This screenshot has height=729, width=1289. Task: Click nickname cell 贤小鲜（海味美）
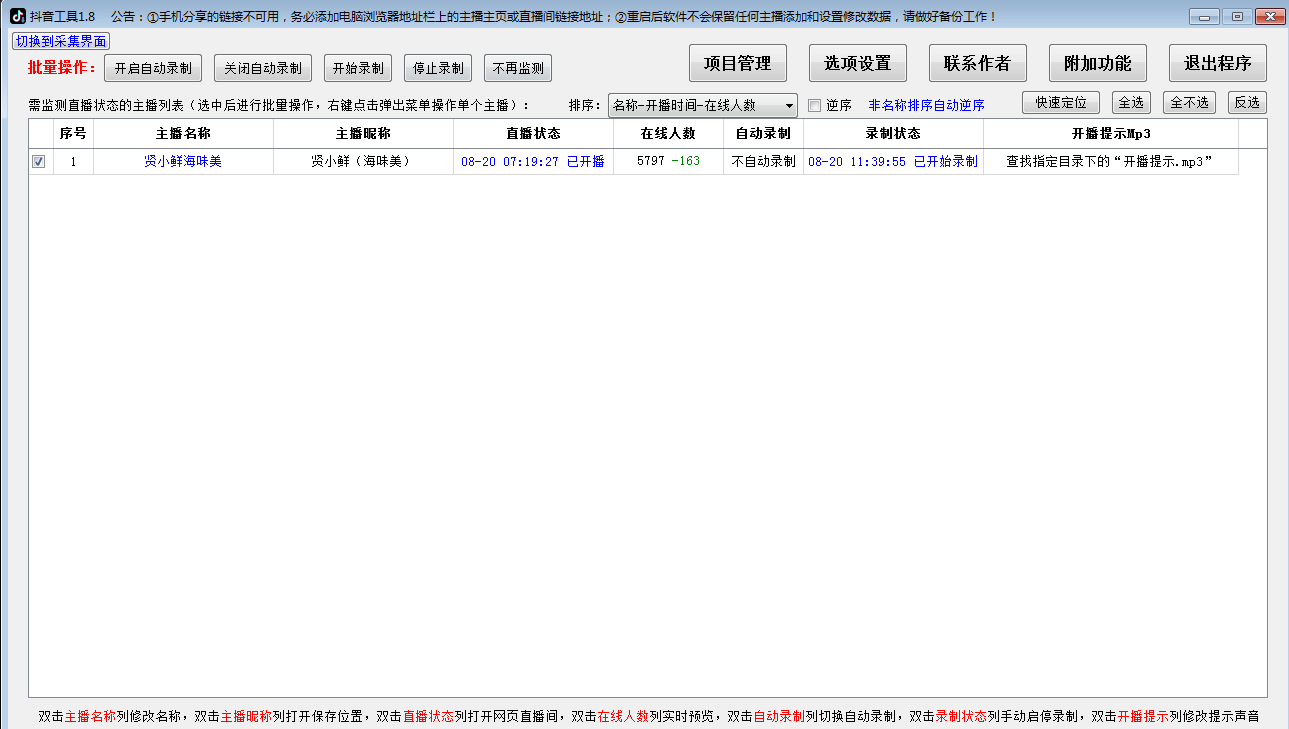point(363,161)
